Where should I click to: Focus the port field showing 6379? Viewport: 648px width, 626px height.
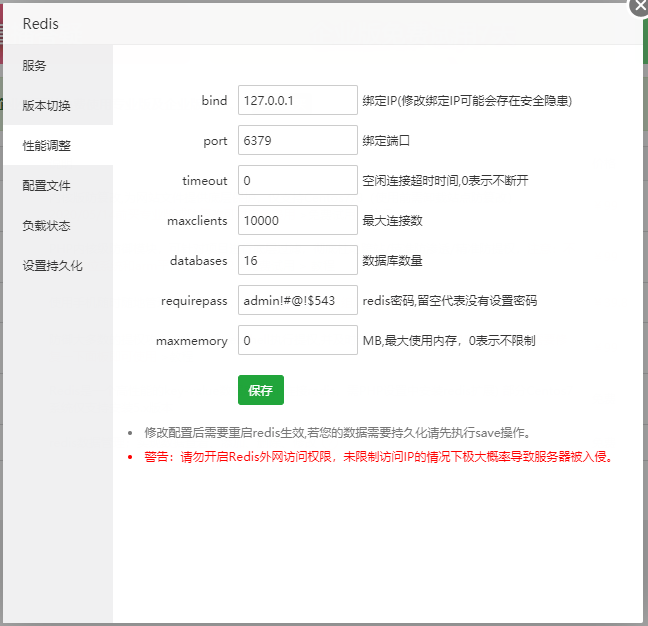298,140
